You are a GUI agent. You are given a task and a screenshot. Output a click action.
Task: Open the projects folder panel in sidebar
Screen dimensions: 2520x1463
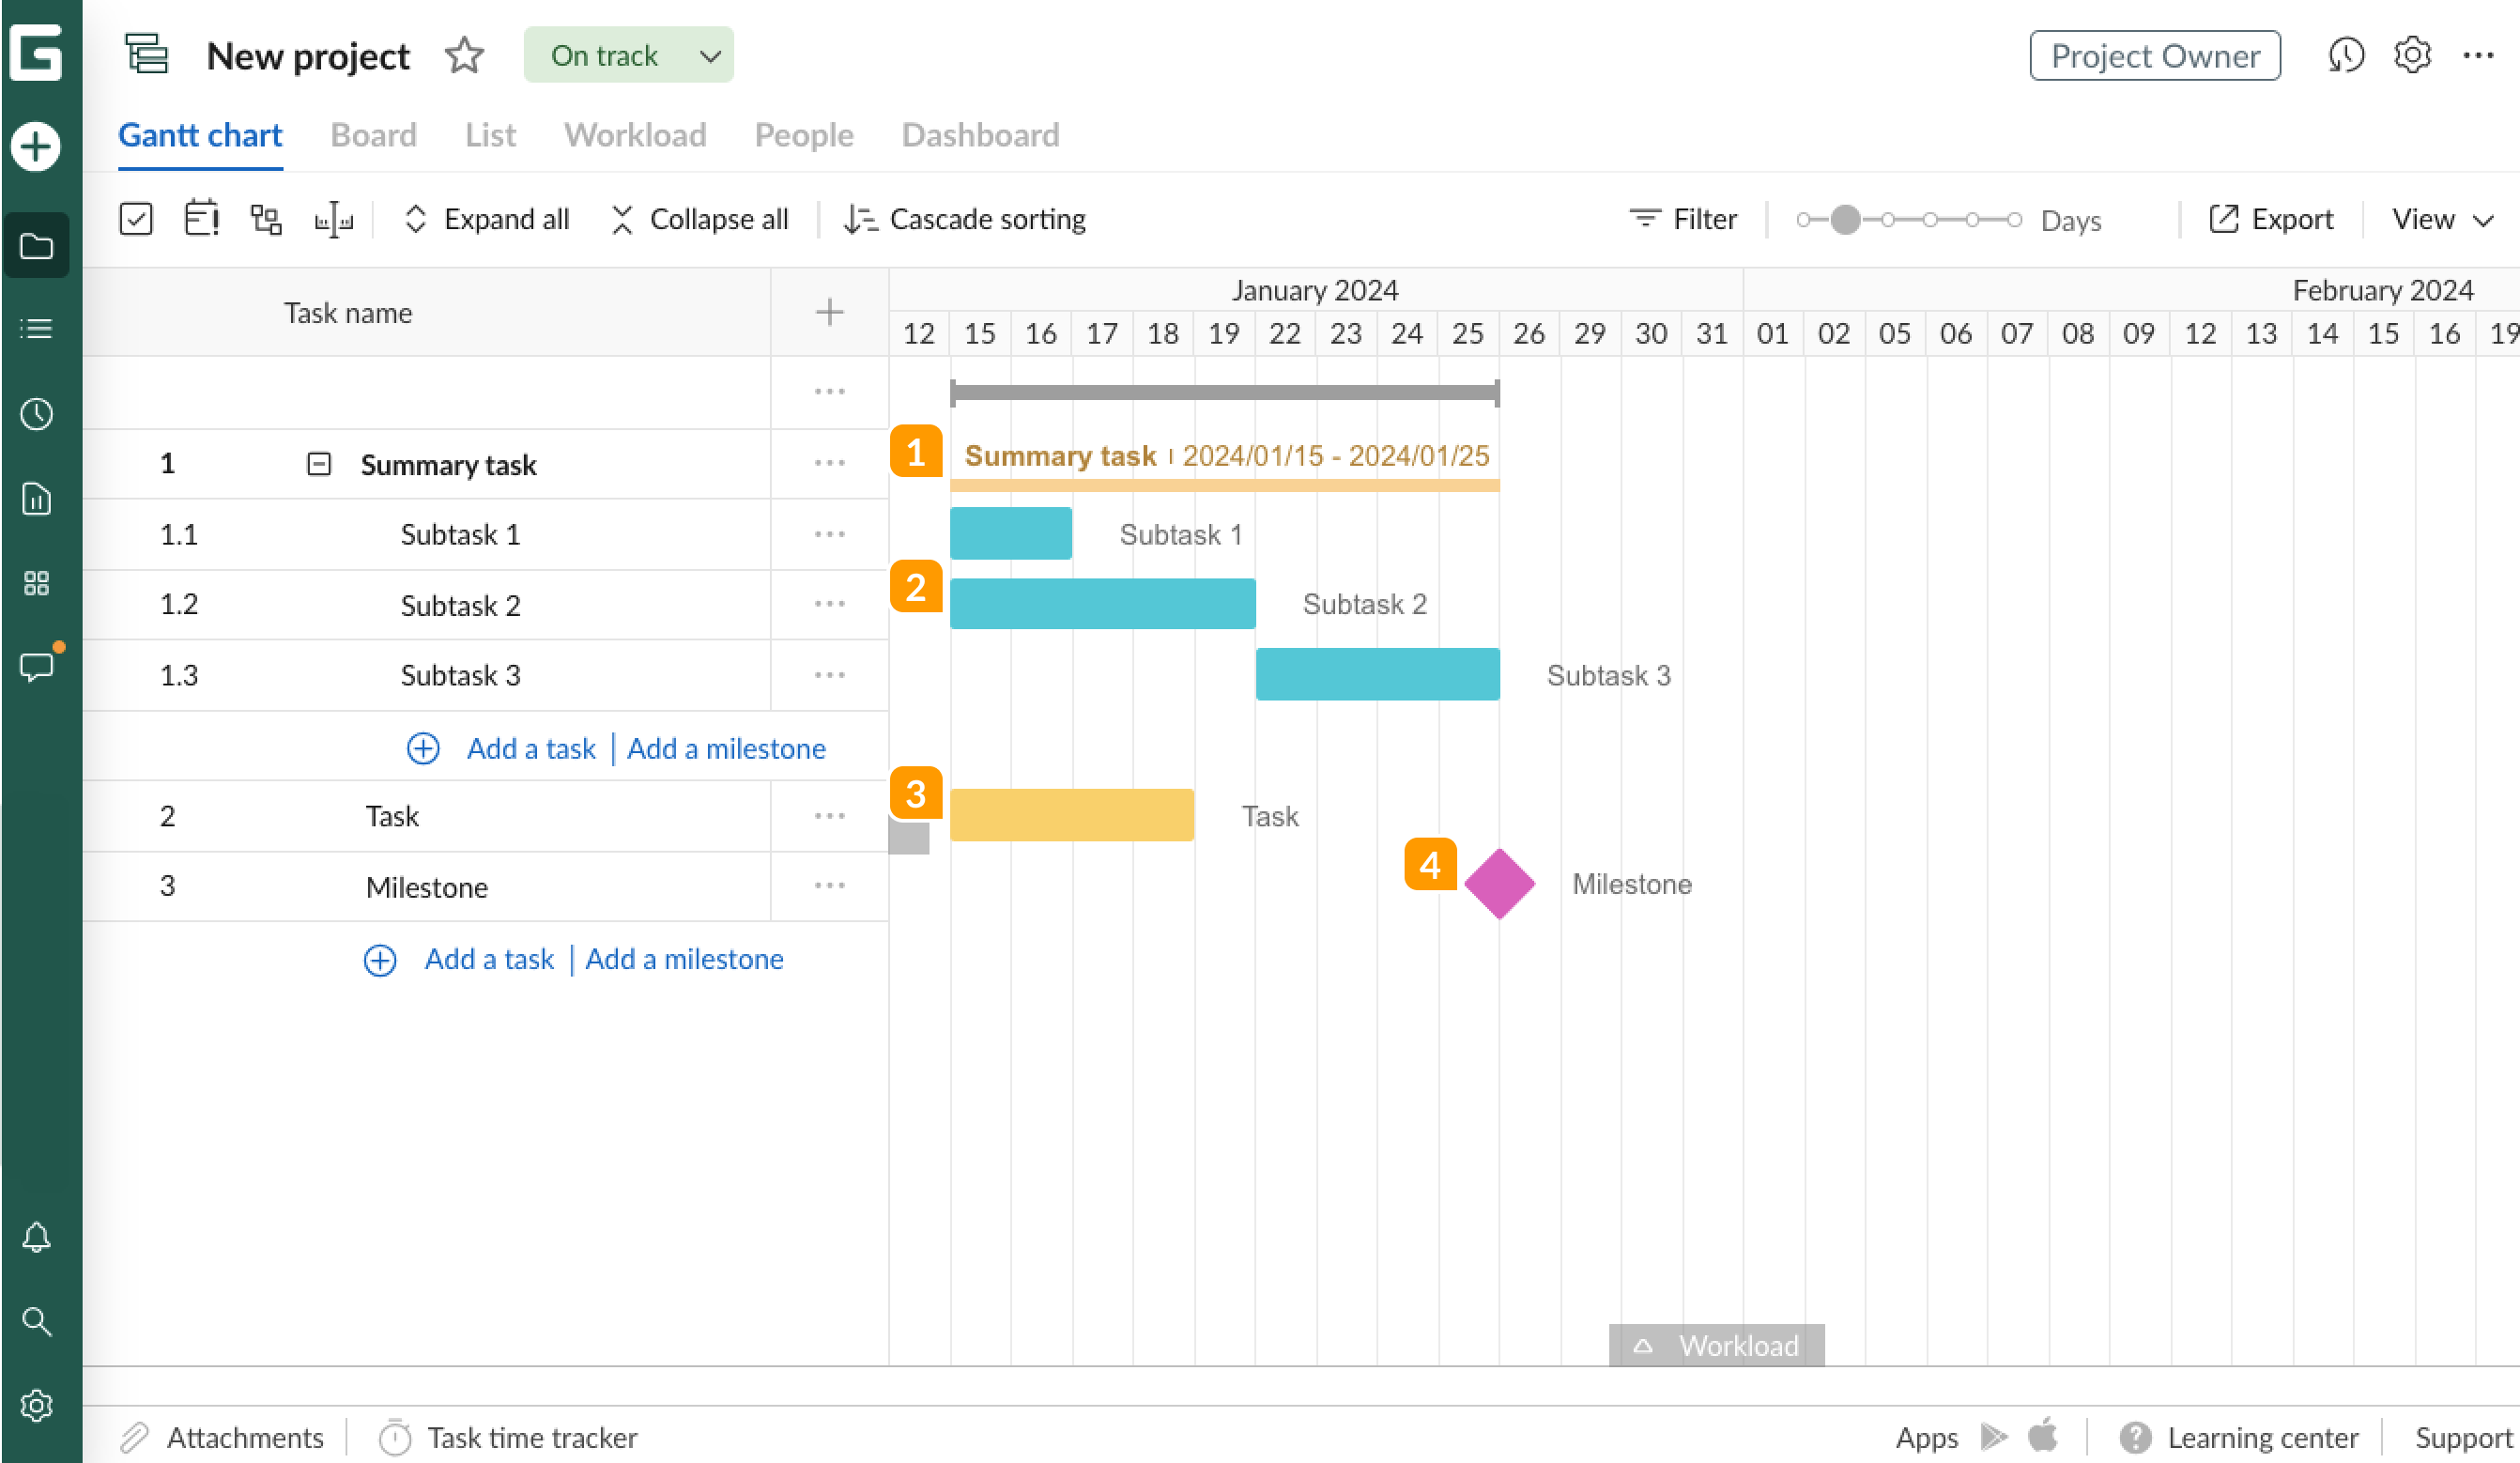coord(37,245)
